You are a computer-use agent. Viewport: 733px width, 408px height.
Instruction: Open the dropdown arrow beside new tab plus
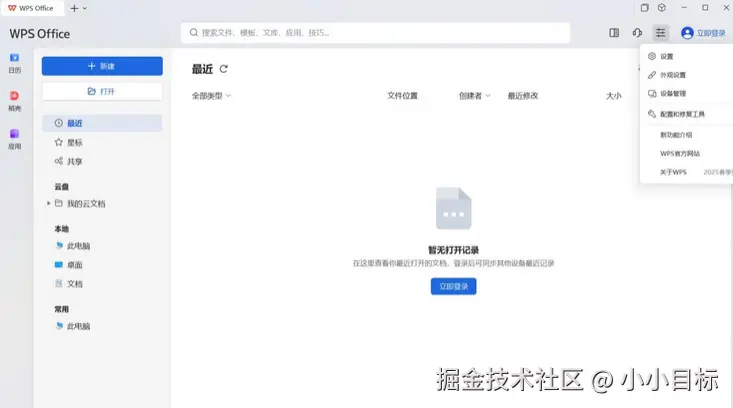[85, 8]
